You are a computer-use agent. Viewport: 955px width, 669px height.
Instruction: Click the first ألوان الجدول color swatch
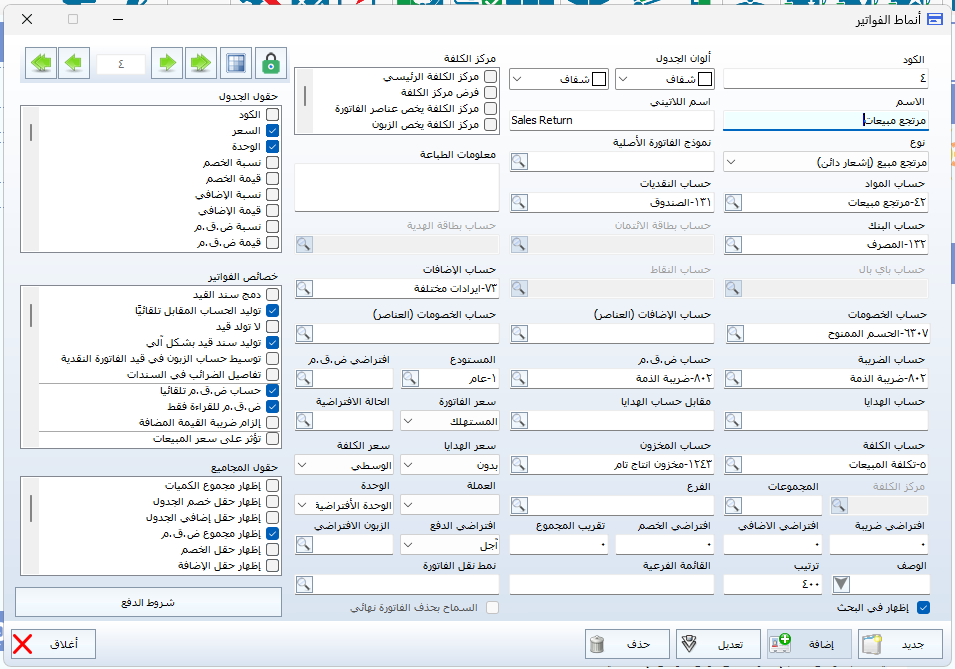point(706,78)
